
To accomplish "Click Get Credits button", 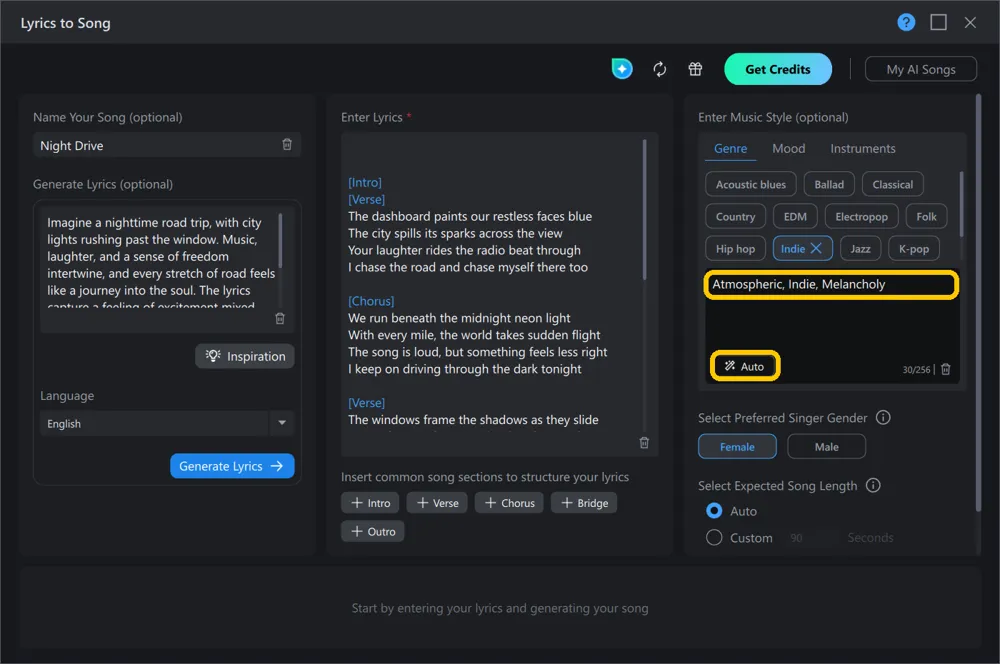I will click(x=777, y=69).
